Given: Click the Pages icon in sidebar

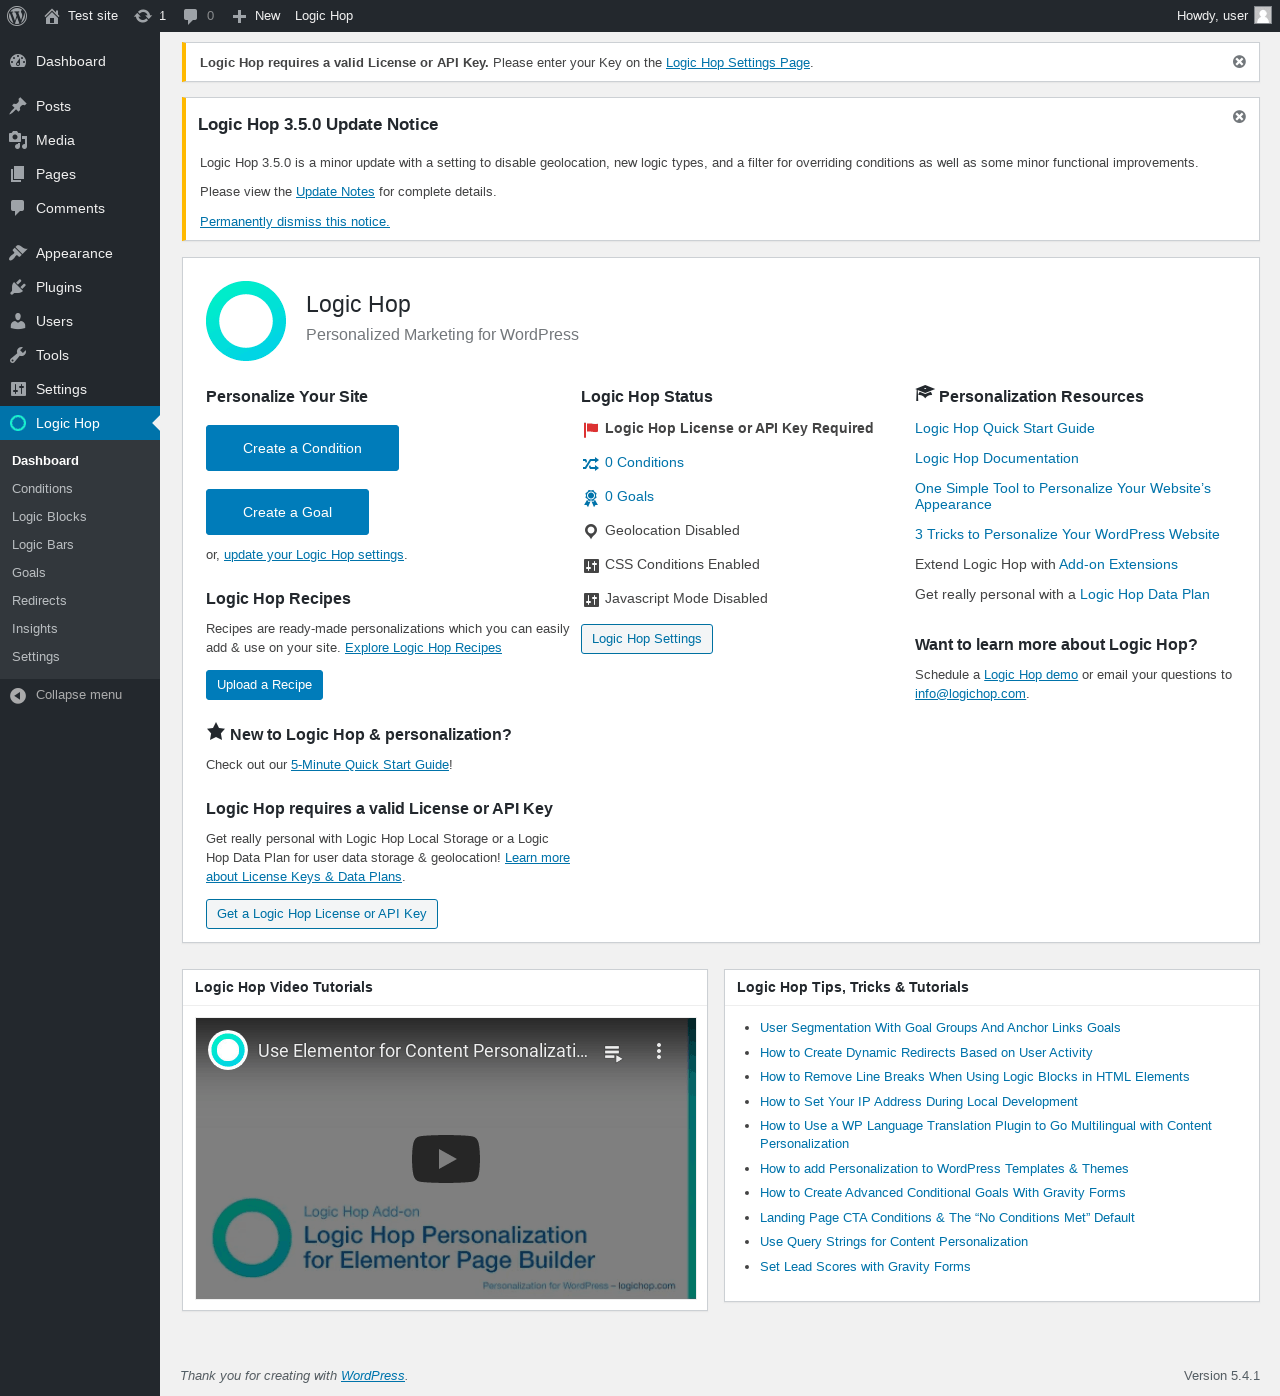Looking at the screenshot, I should [x=18, y=174].
